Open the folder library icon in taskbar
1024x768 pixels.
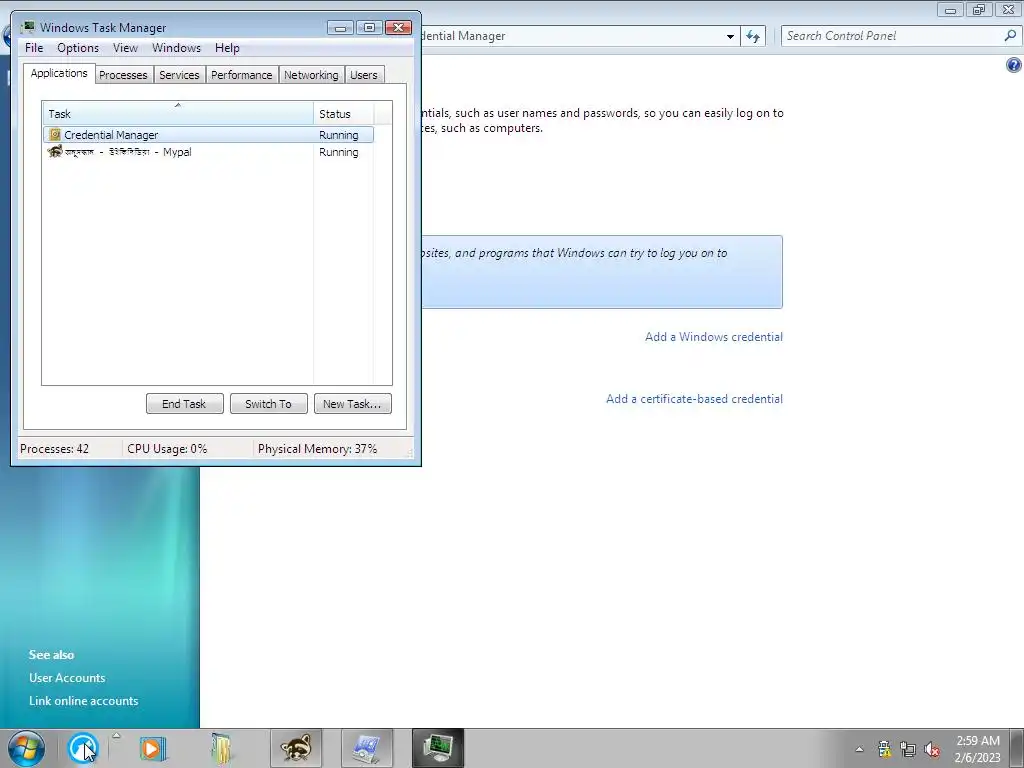coord(222,748)
